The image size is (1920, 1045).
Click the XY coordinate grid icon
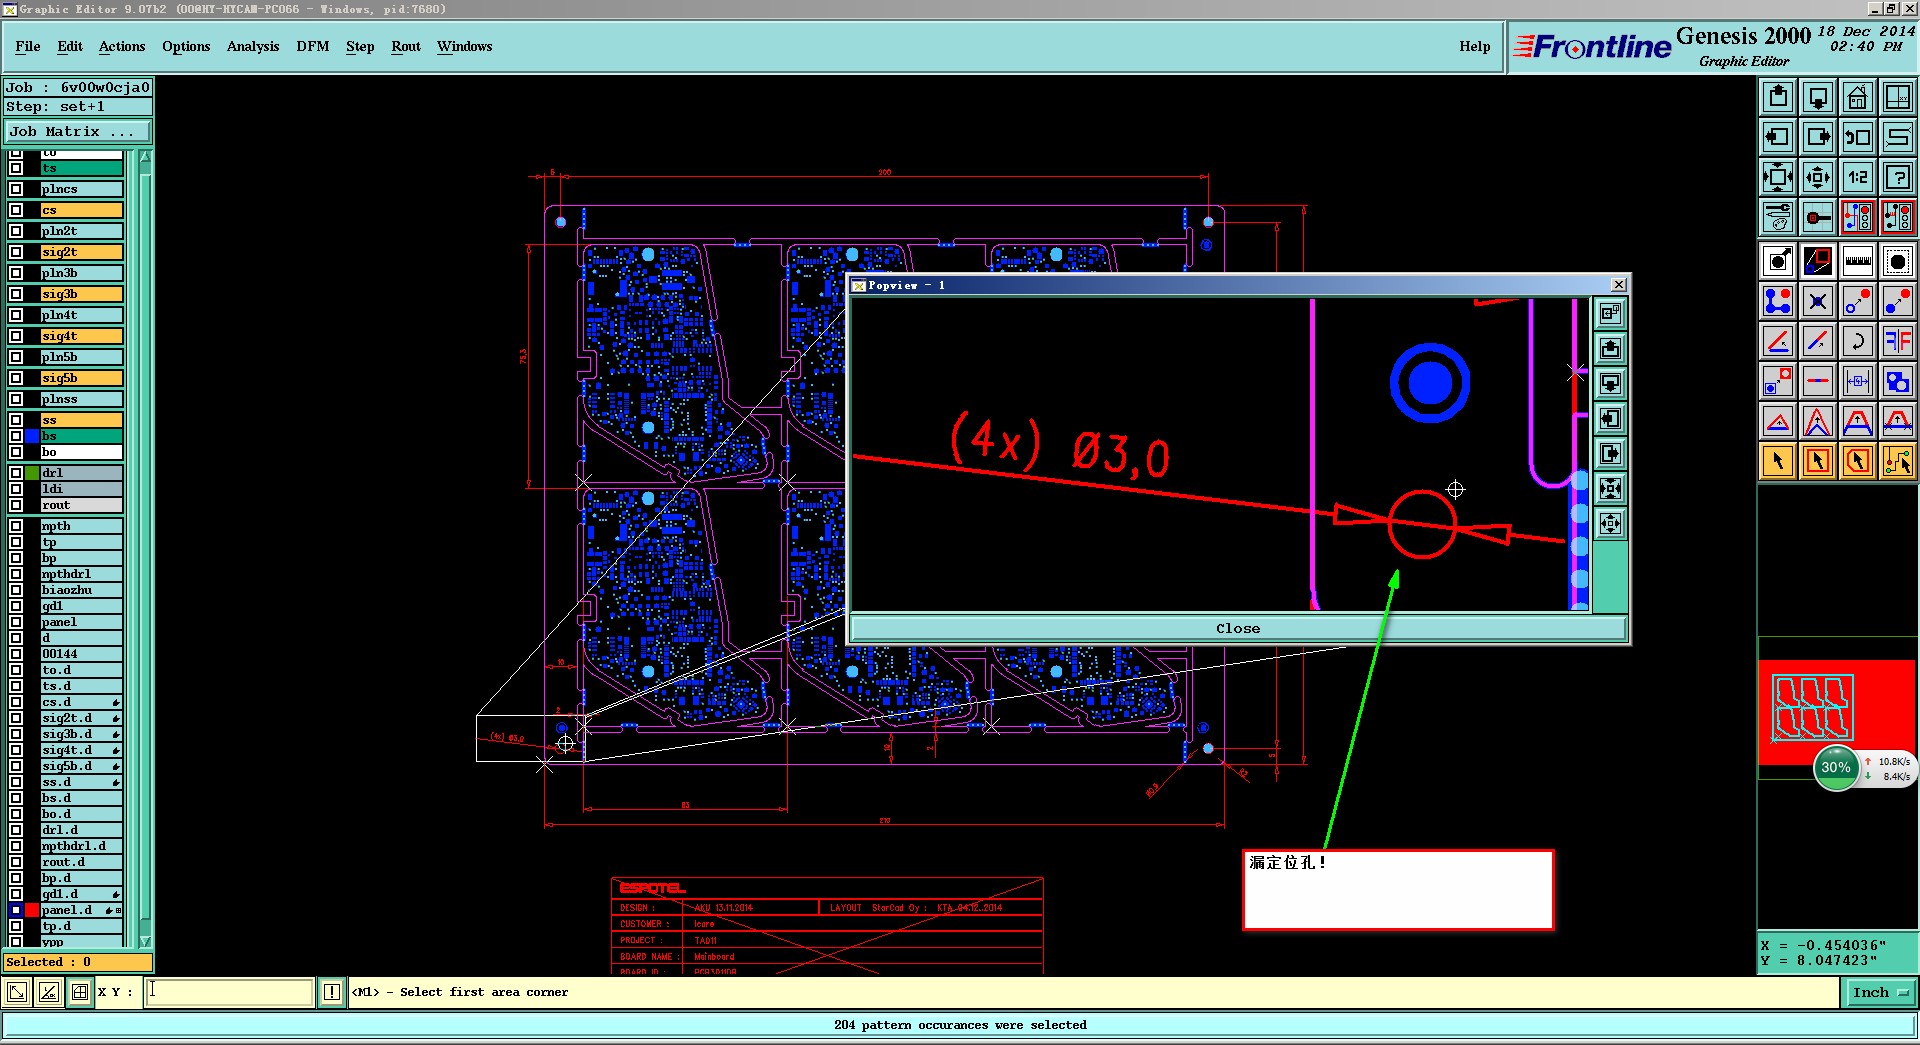pos(1898,97)
